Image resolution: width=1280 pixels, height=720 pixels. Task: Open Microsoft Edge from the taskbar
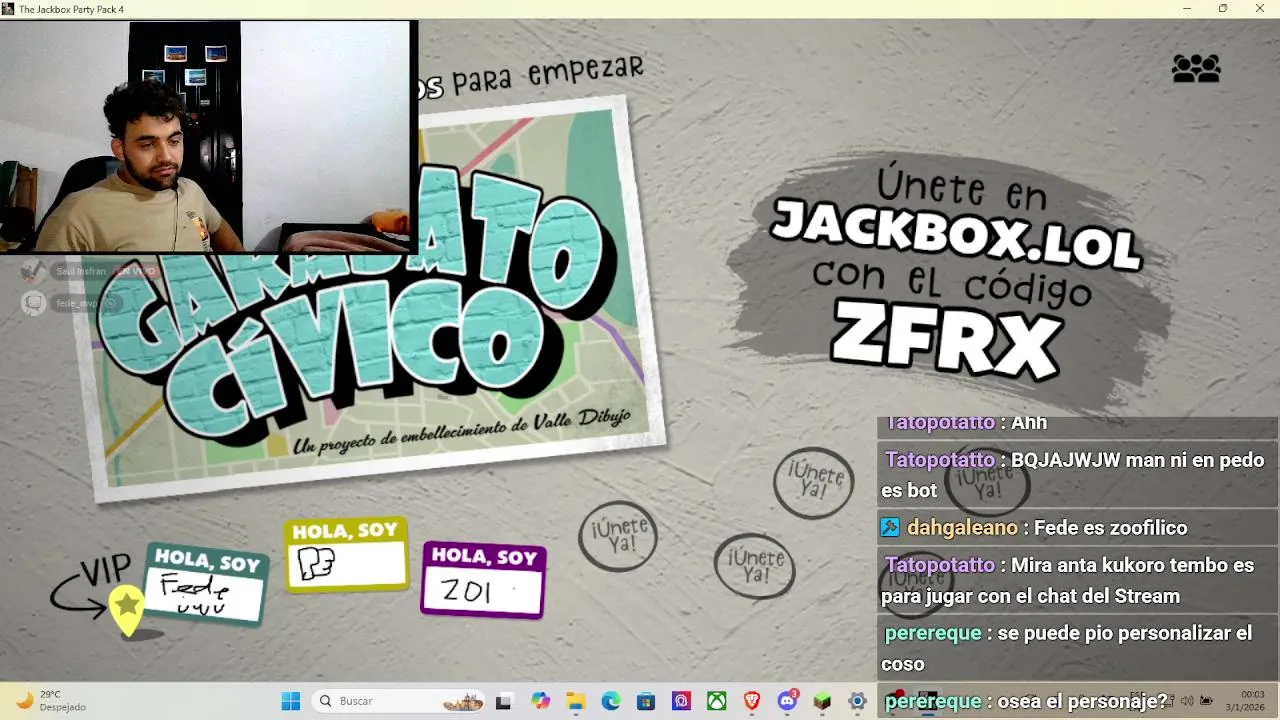click(x=611, y=701)
